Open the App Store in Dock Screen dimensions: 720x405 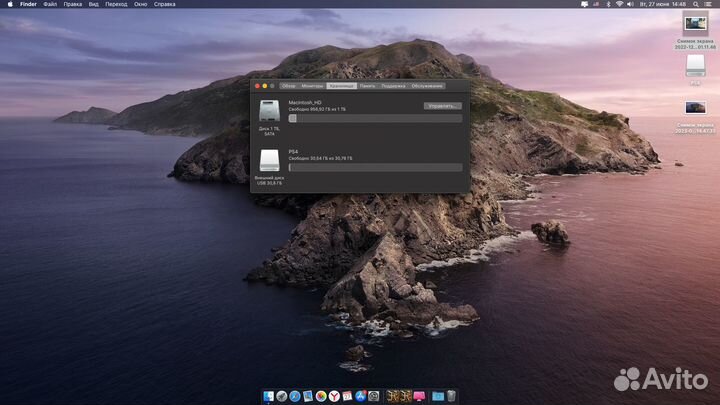(361, 396)
